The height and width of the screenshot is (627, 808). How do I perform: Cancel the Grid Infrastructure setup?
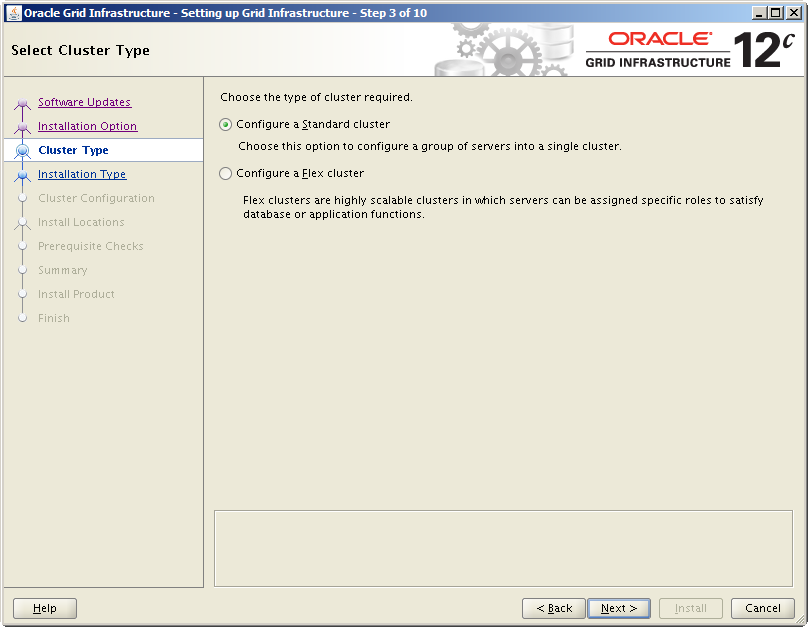pos(762,608)
